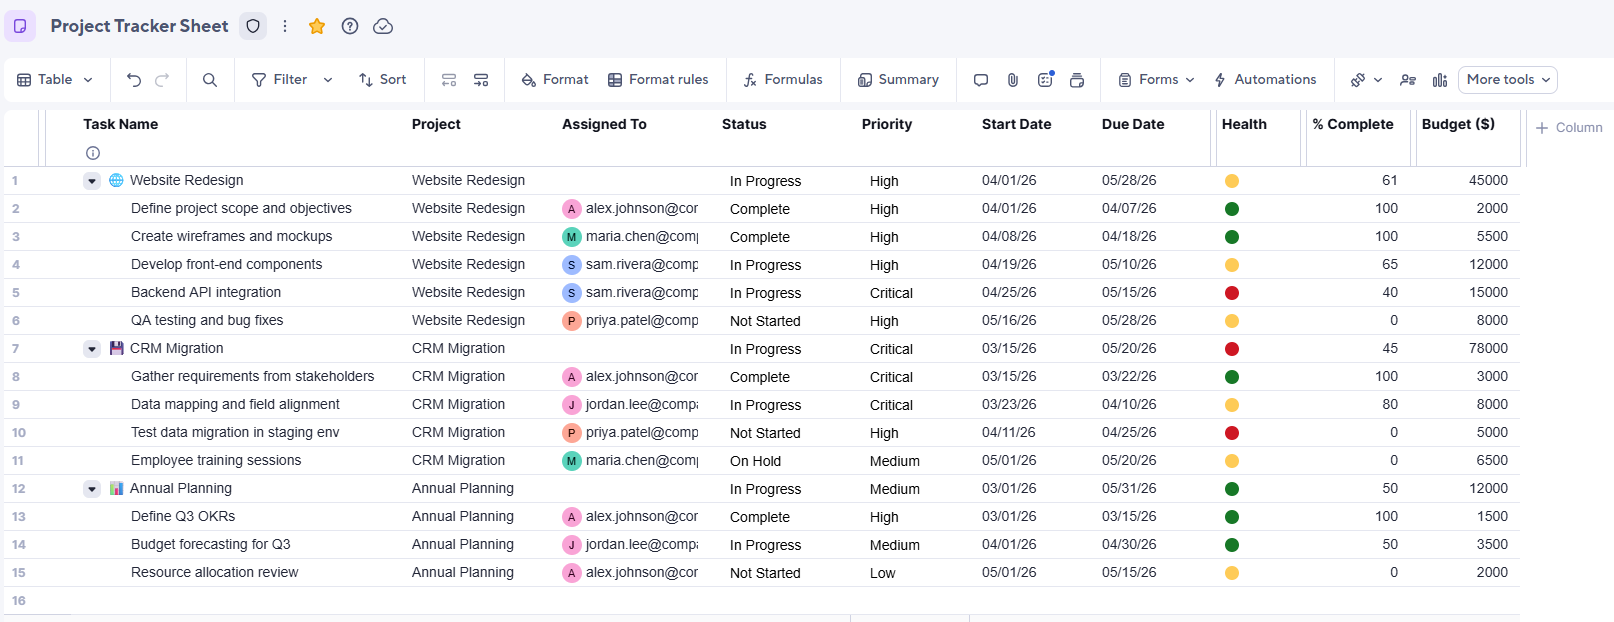Image resolution: width=1614 pixels, height=622 pixels.
Task: Click the Task Name column info icon
Action: click(x=93, y=153)
